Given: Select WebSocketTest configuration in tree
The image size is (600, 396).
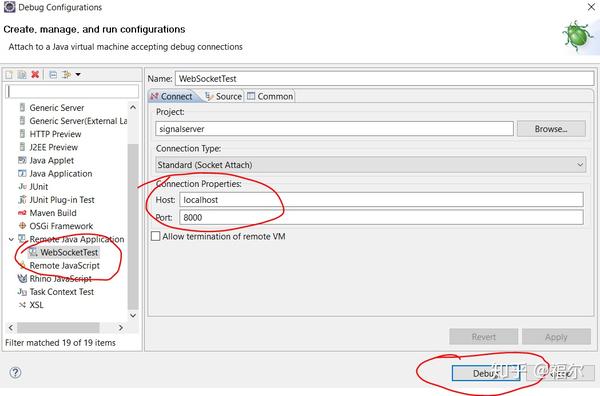Looking at the screenshot, I should click(x=64, y=252).
